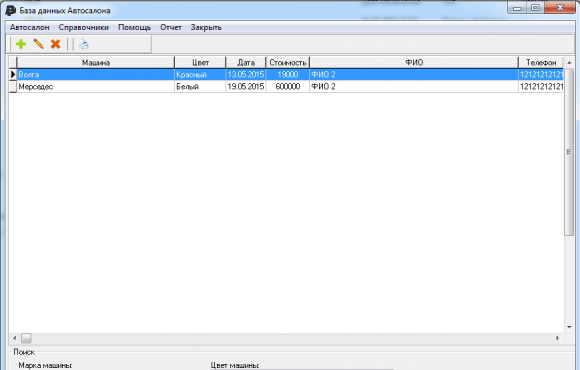Add a new record with green plus icon
The height and width of the screenshot is (370, 580).
point(21,44)
